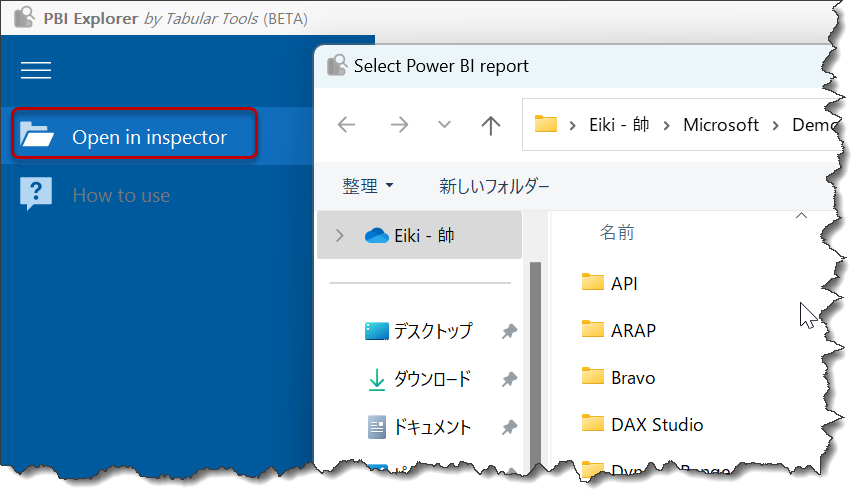867x503 pixels.
Task: Select the Microsoft breadcrumb in address bar
Action: [x=721, y=125]
